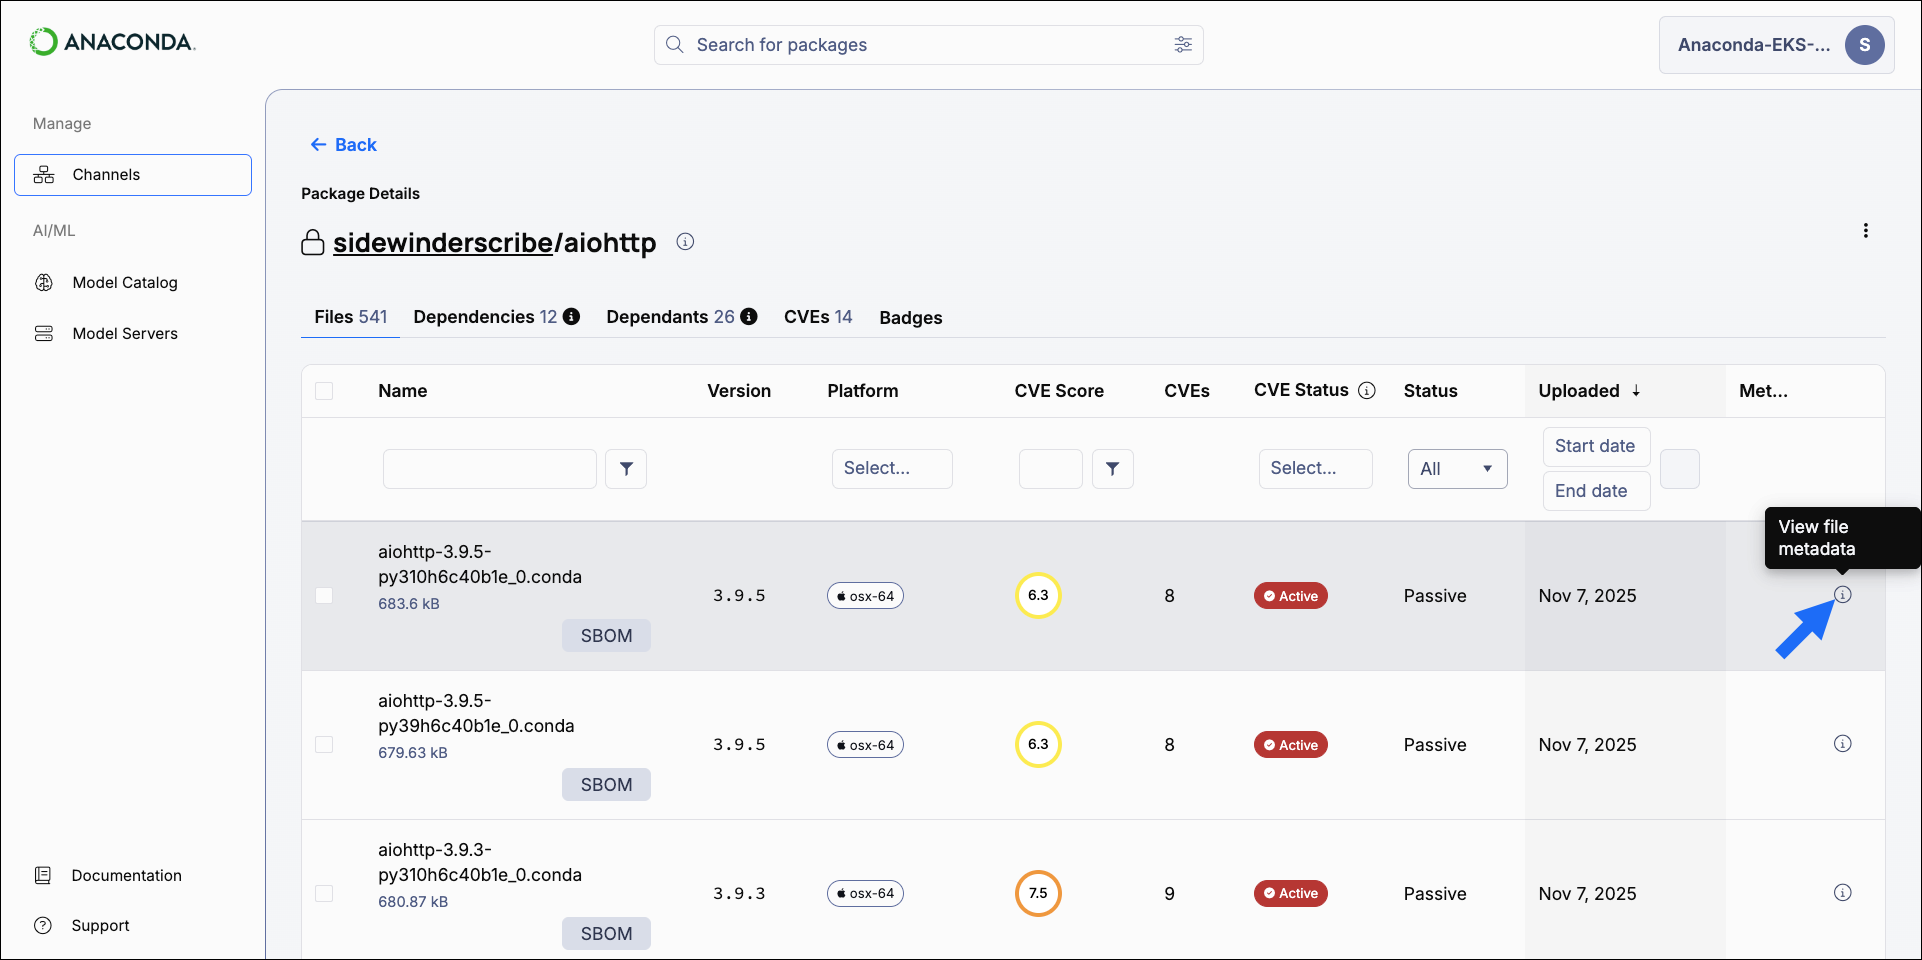
Task: Click the Model Catalog icon
Action: [44, 283]
